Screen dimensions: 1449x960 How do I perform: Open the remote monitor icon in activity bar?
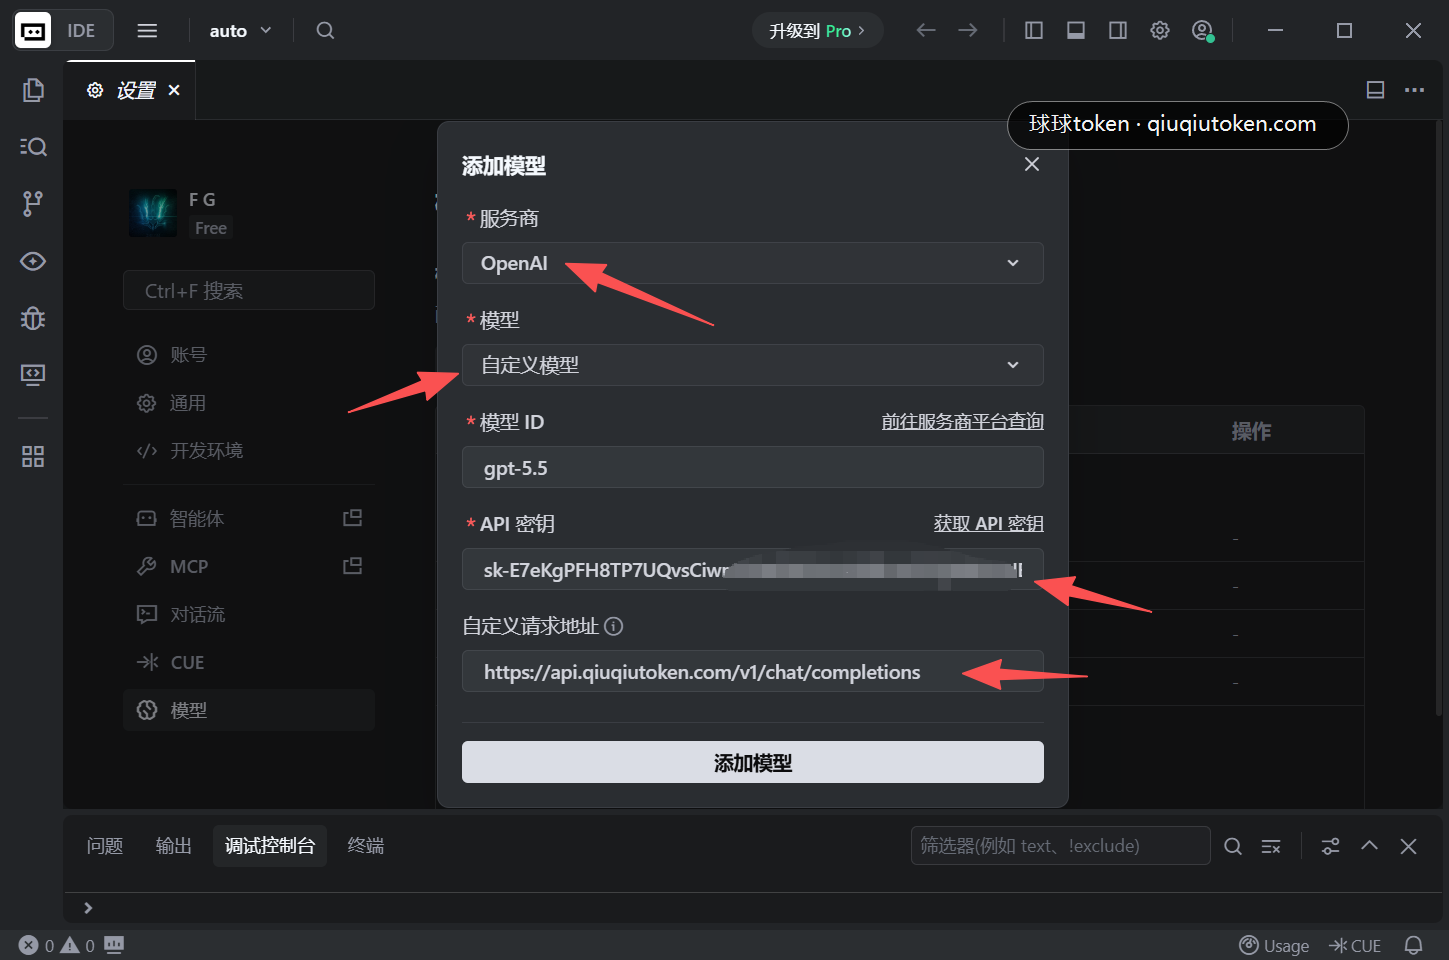pos(33,374)
